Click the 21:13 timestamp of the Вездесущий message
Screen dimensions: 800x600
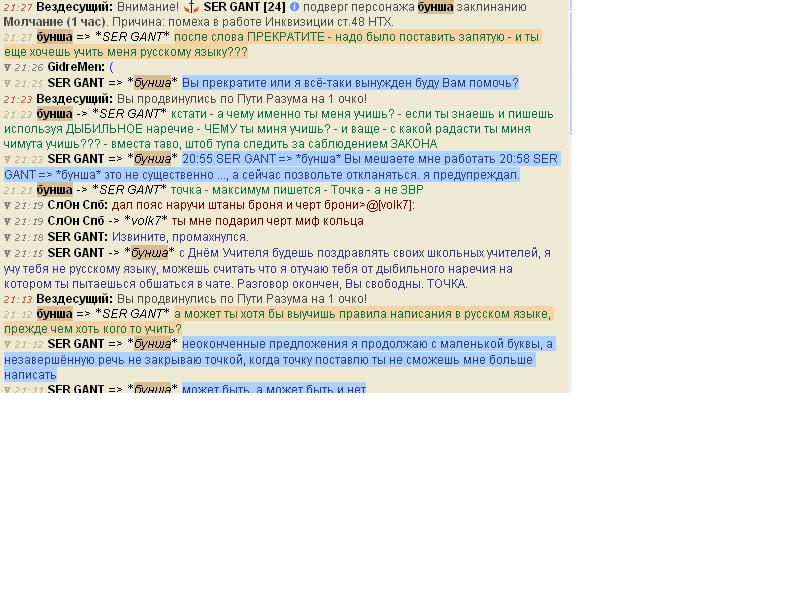pos(17,299)
